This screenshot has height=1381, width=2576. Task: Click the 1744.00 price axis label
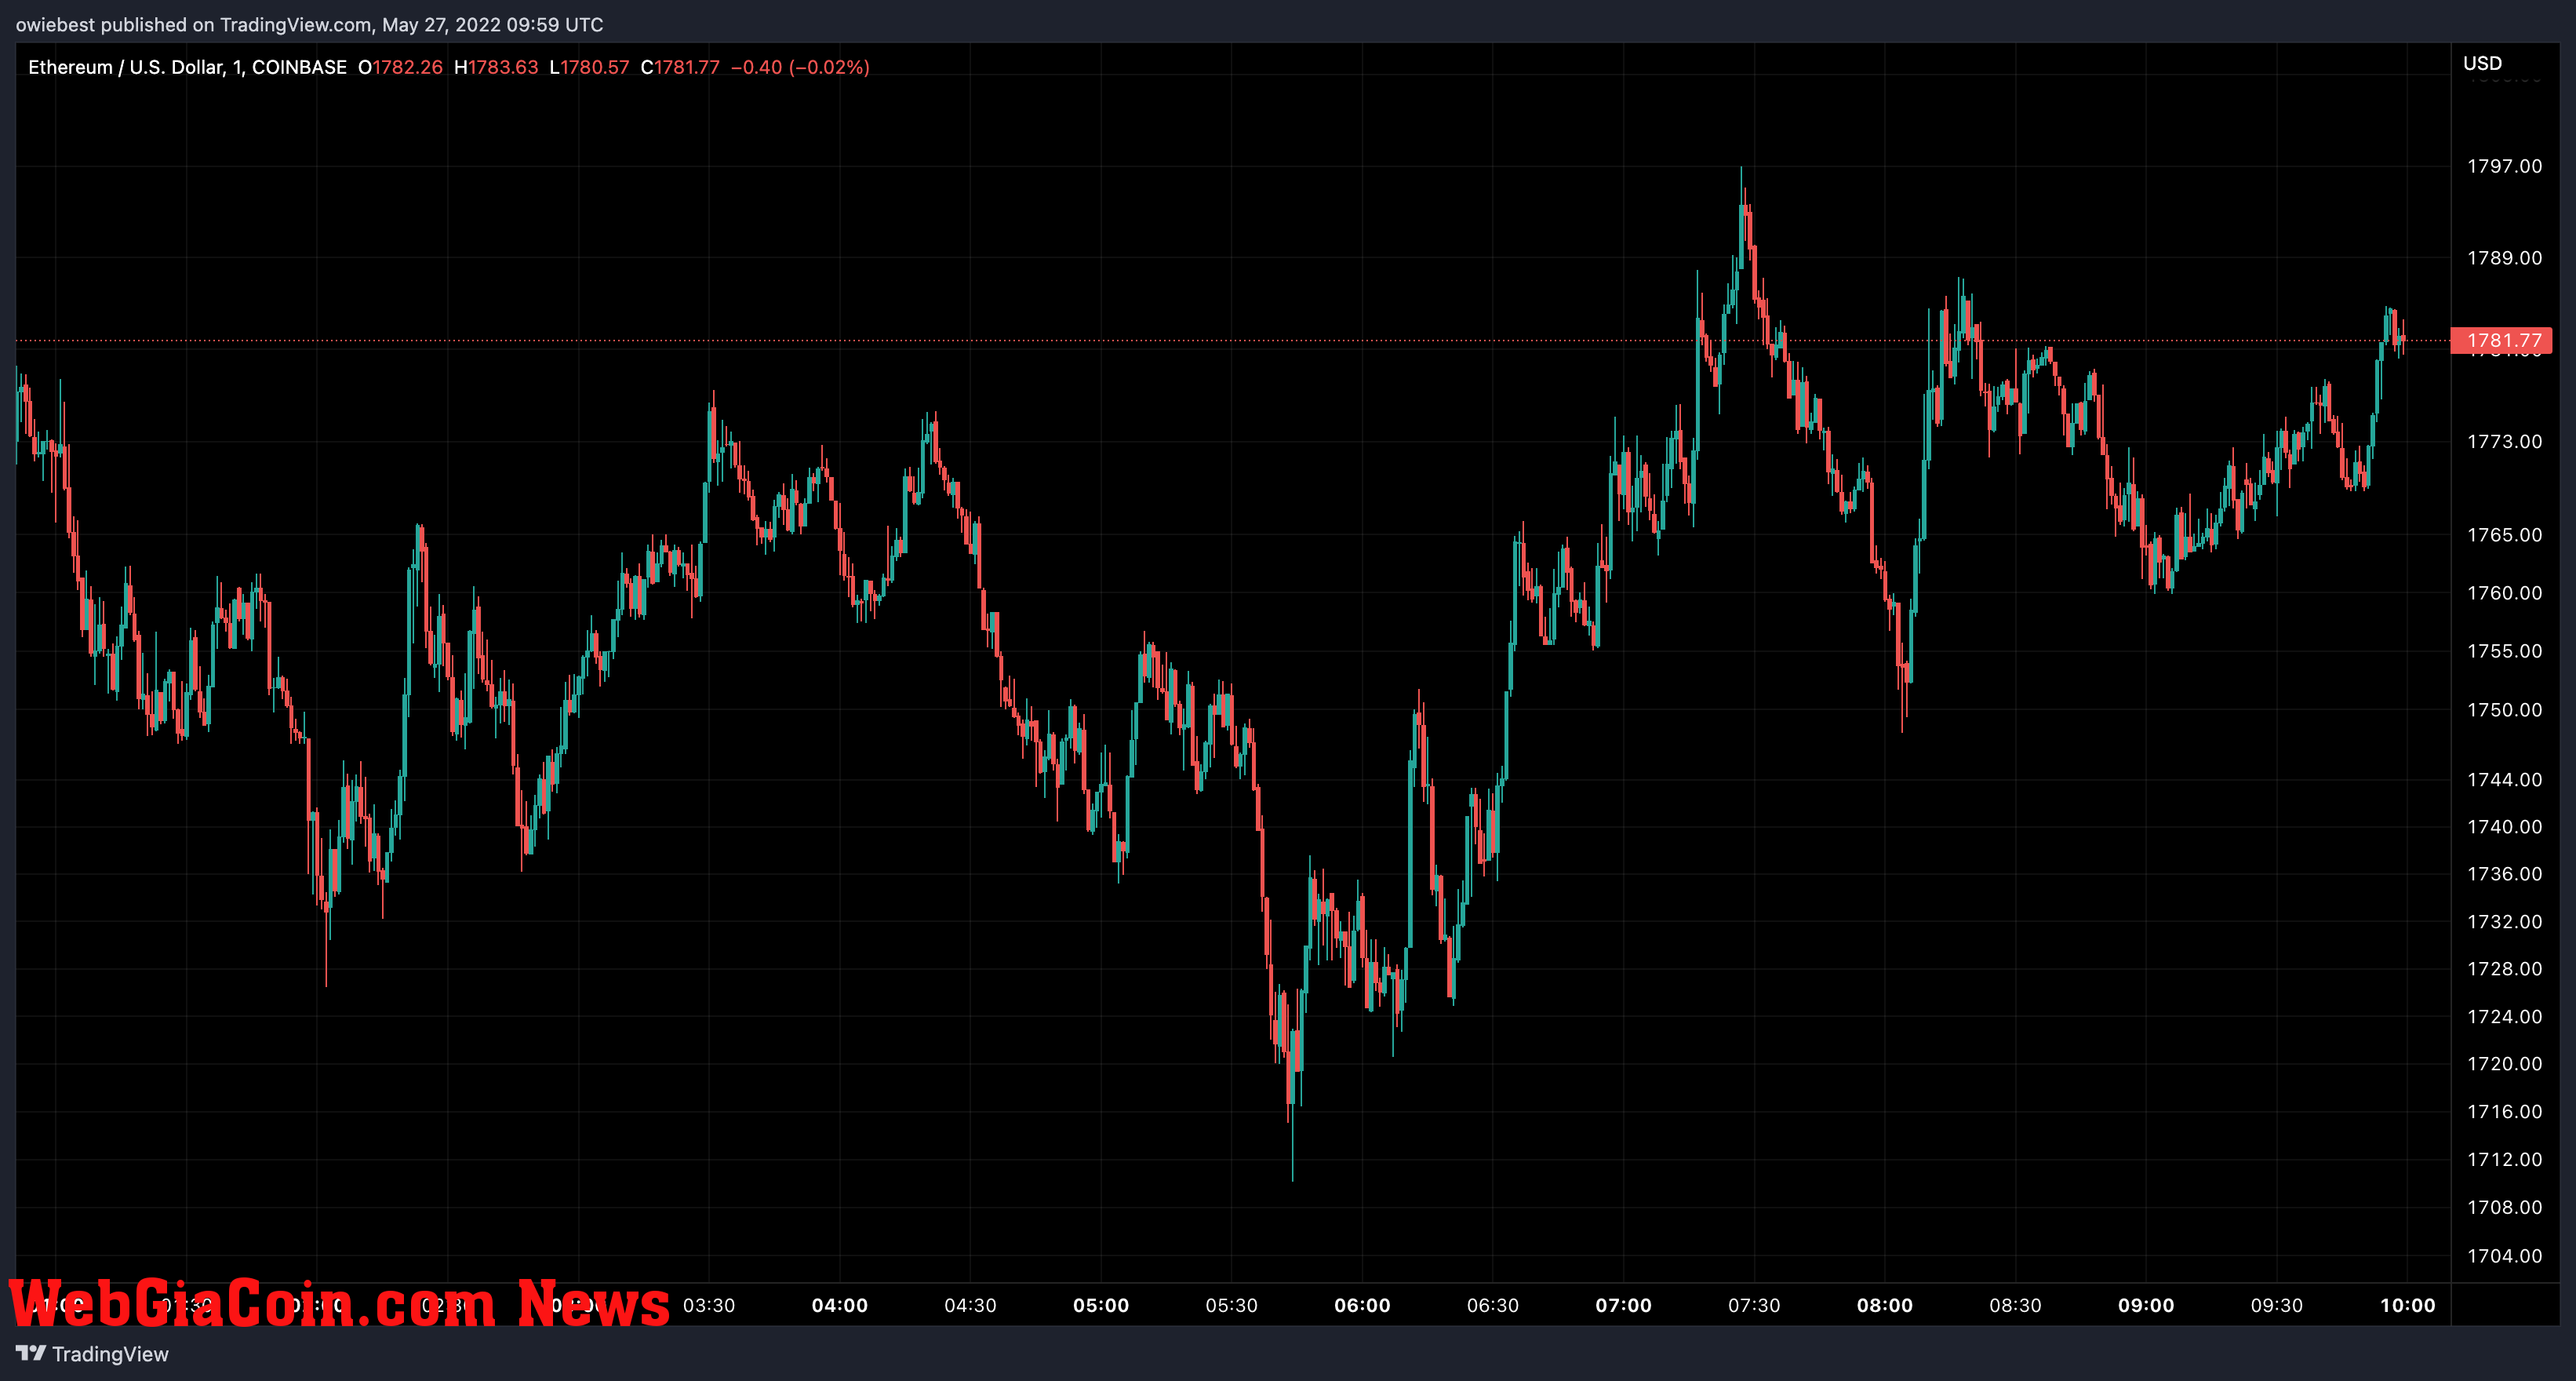point(2504,780)
